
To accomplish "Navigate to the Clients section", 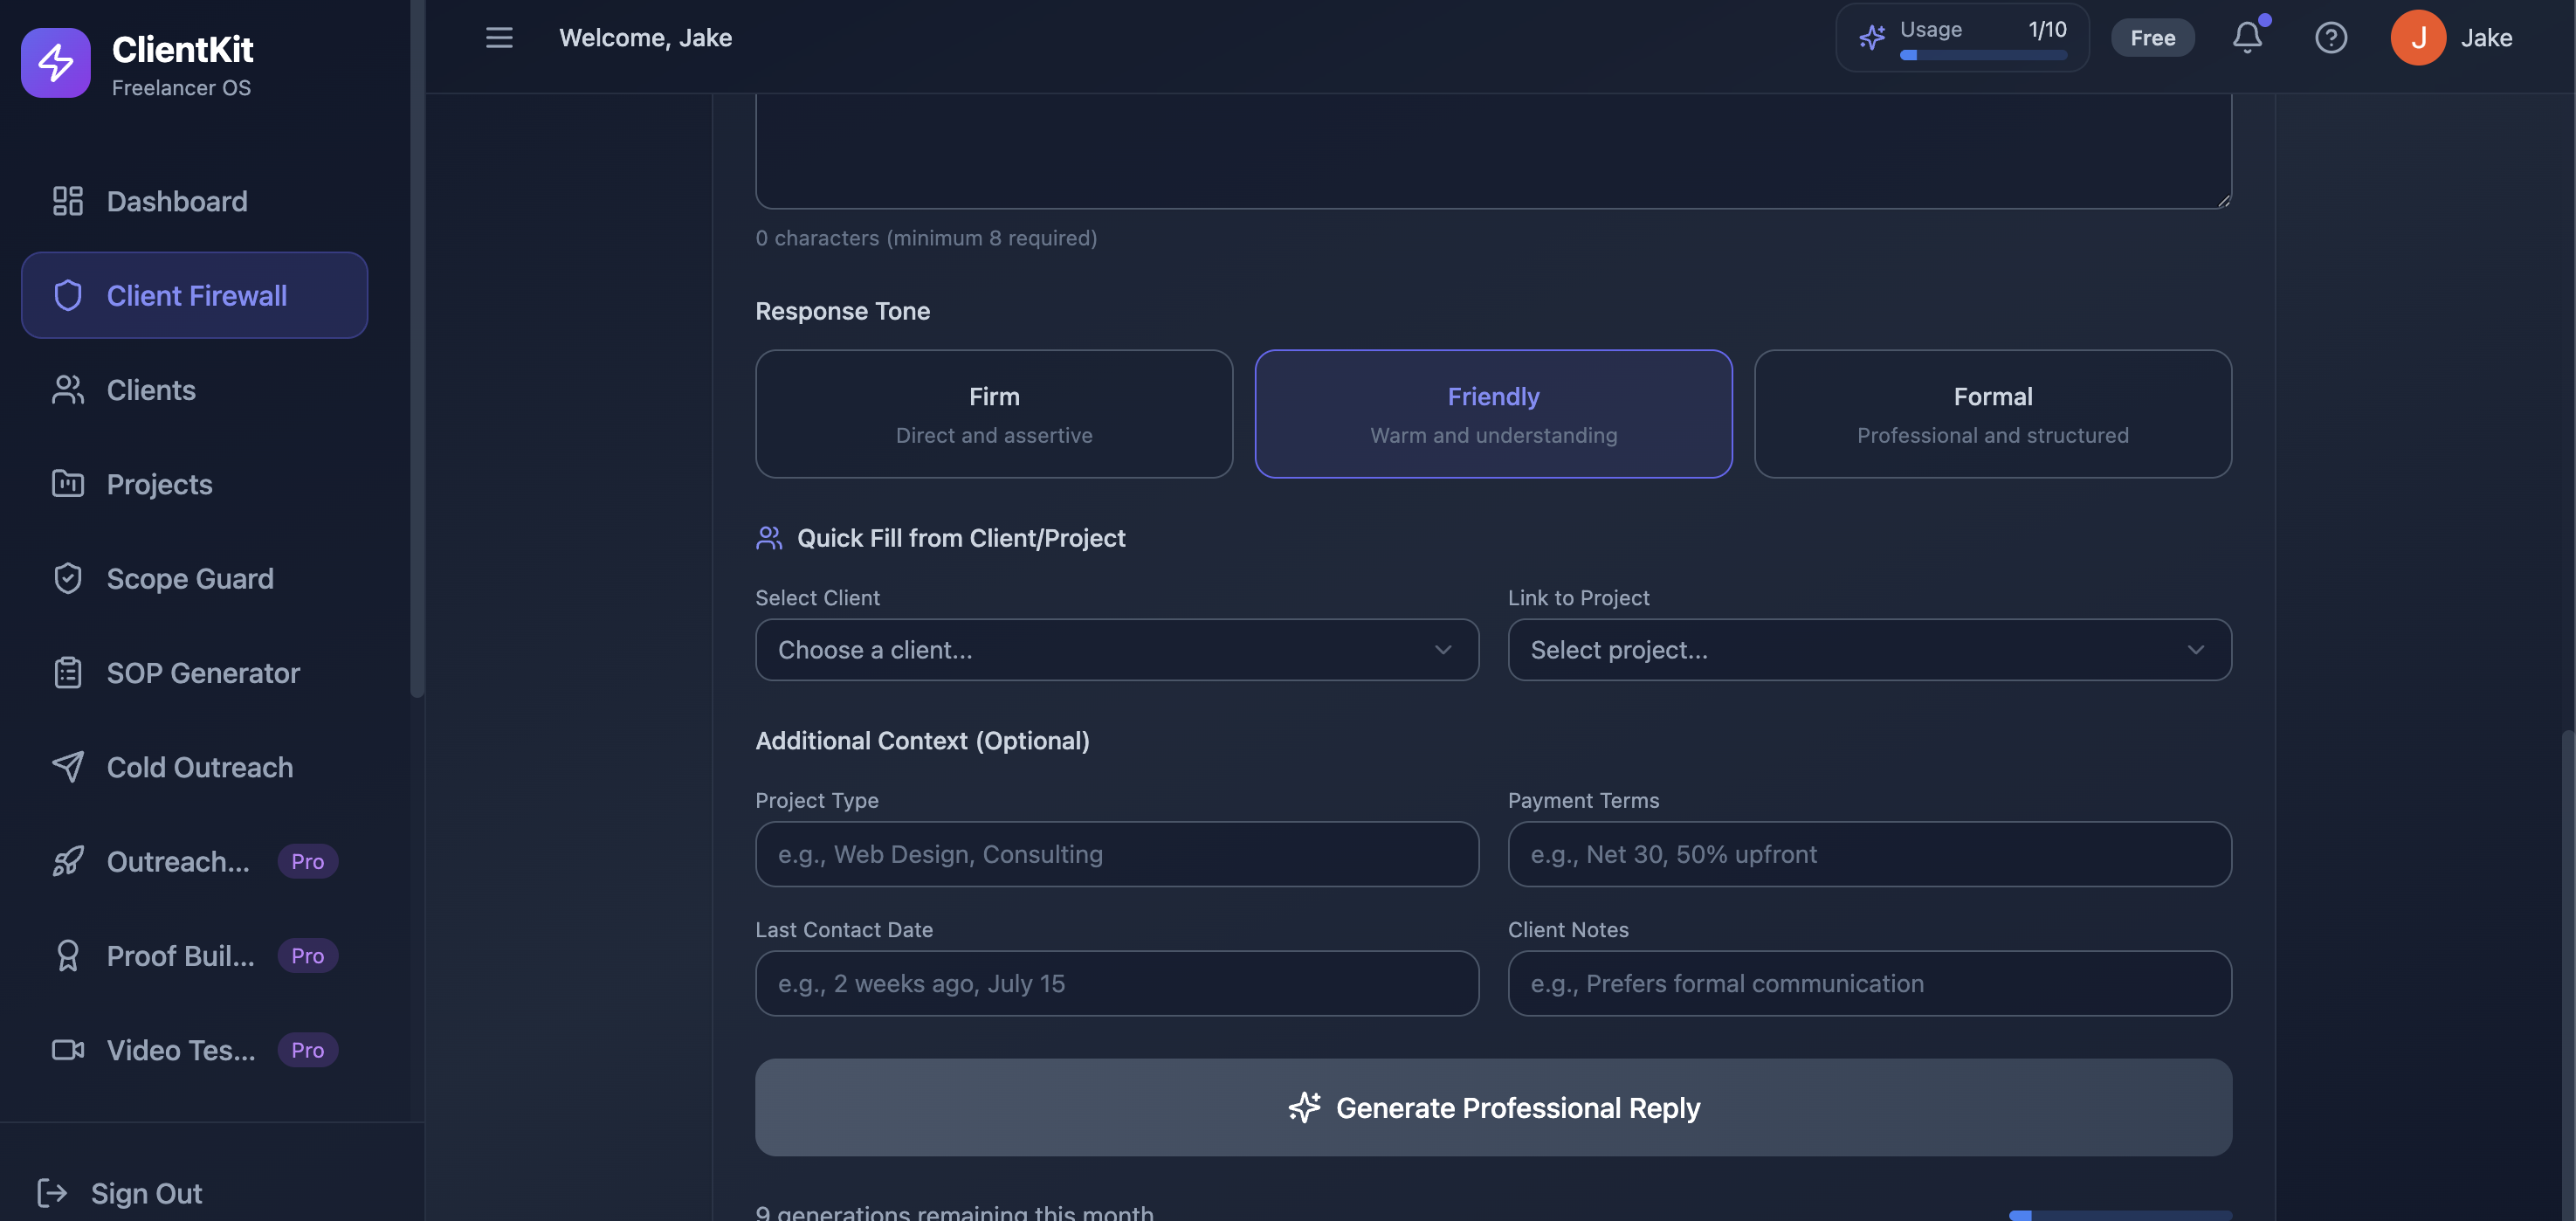I will (151, 390).
